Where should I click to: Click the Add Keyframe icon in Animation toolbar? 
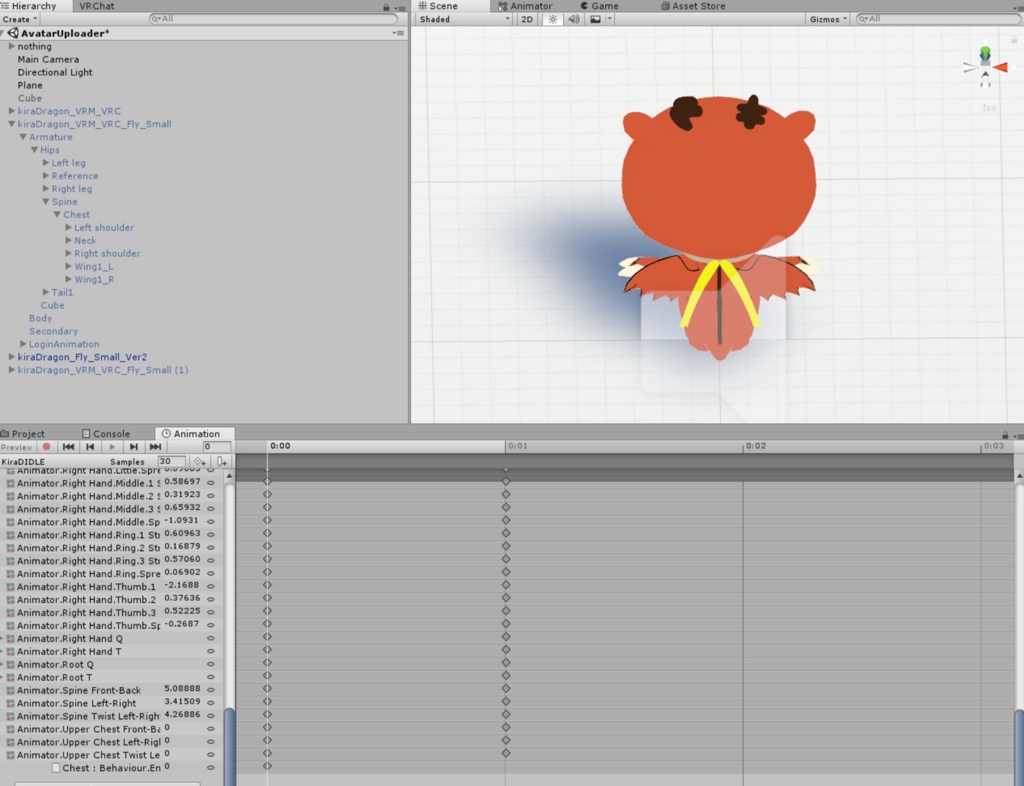tap(198, 461)
